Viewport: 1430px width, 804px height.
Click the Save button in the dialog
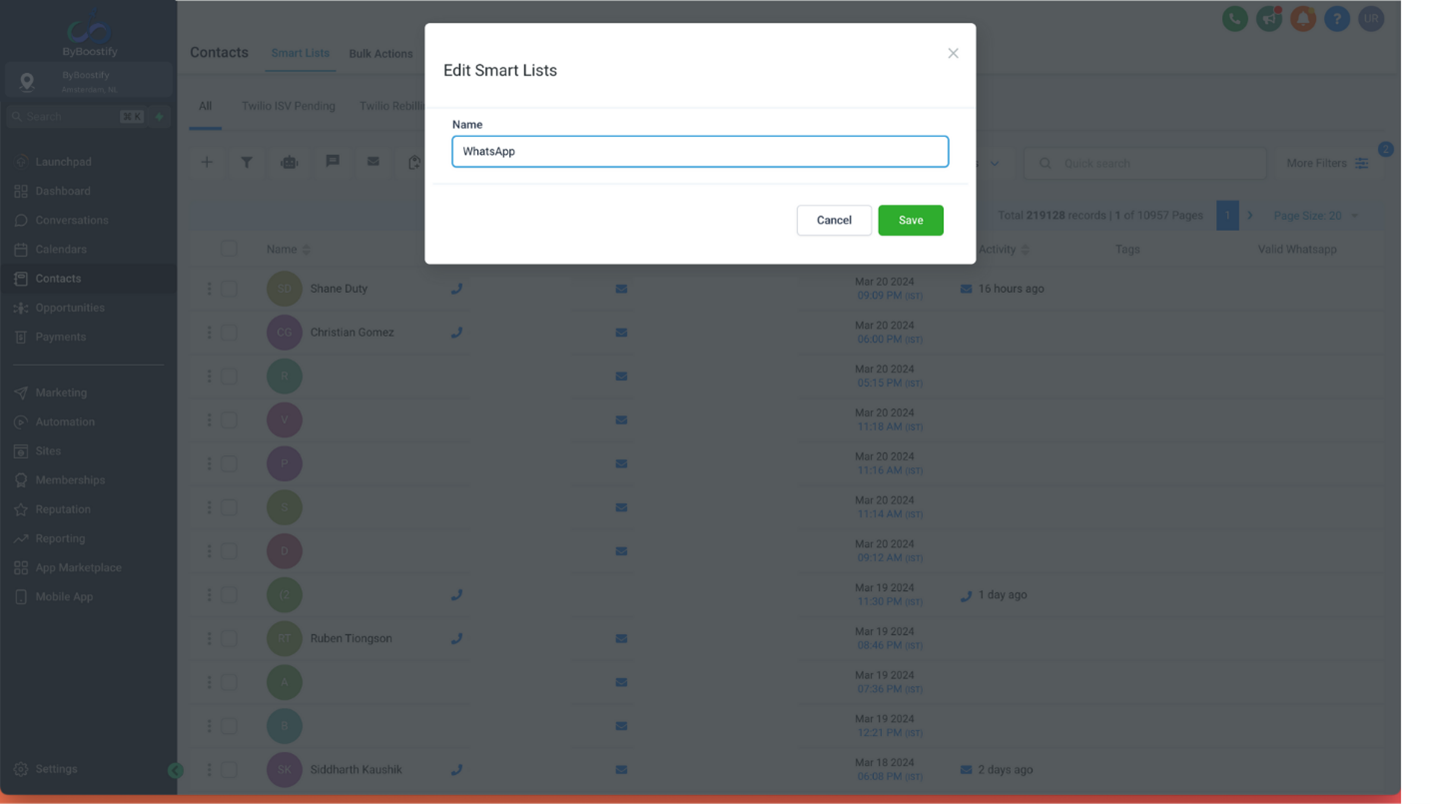tap(910, 220)
